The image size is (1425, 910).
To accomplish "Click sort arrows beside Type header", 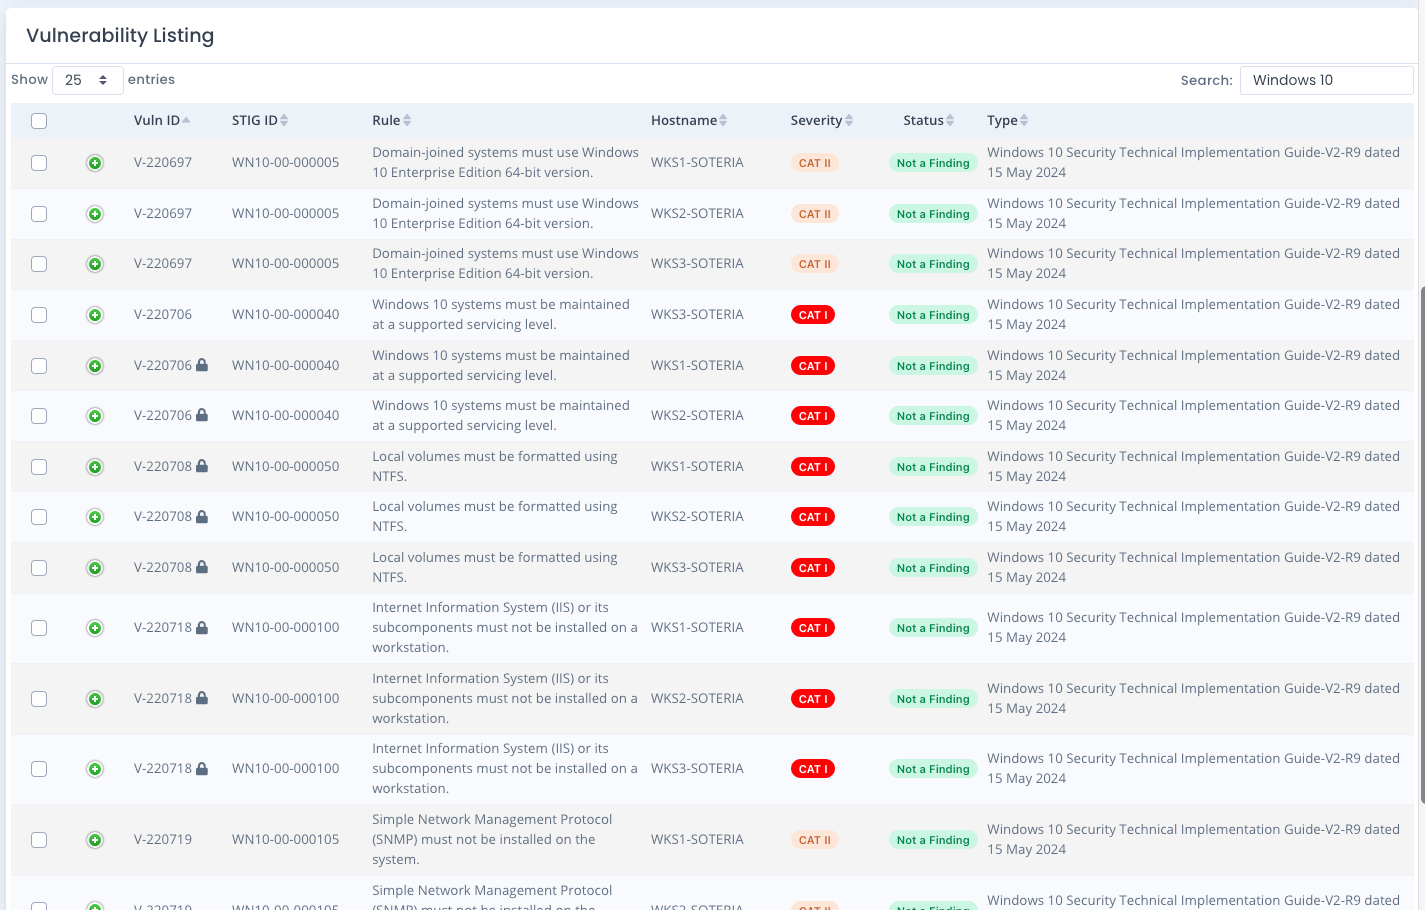I will pos(1024,120).
